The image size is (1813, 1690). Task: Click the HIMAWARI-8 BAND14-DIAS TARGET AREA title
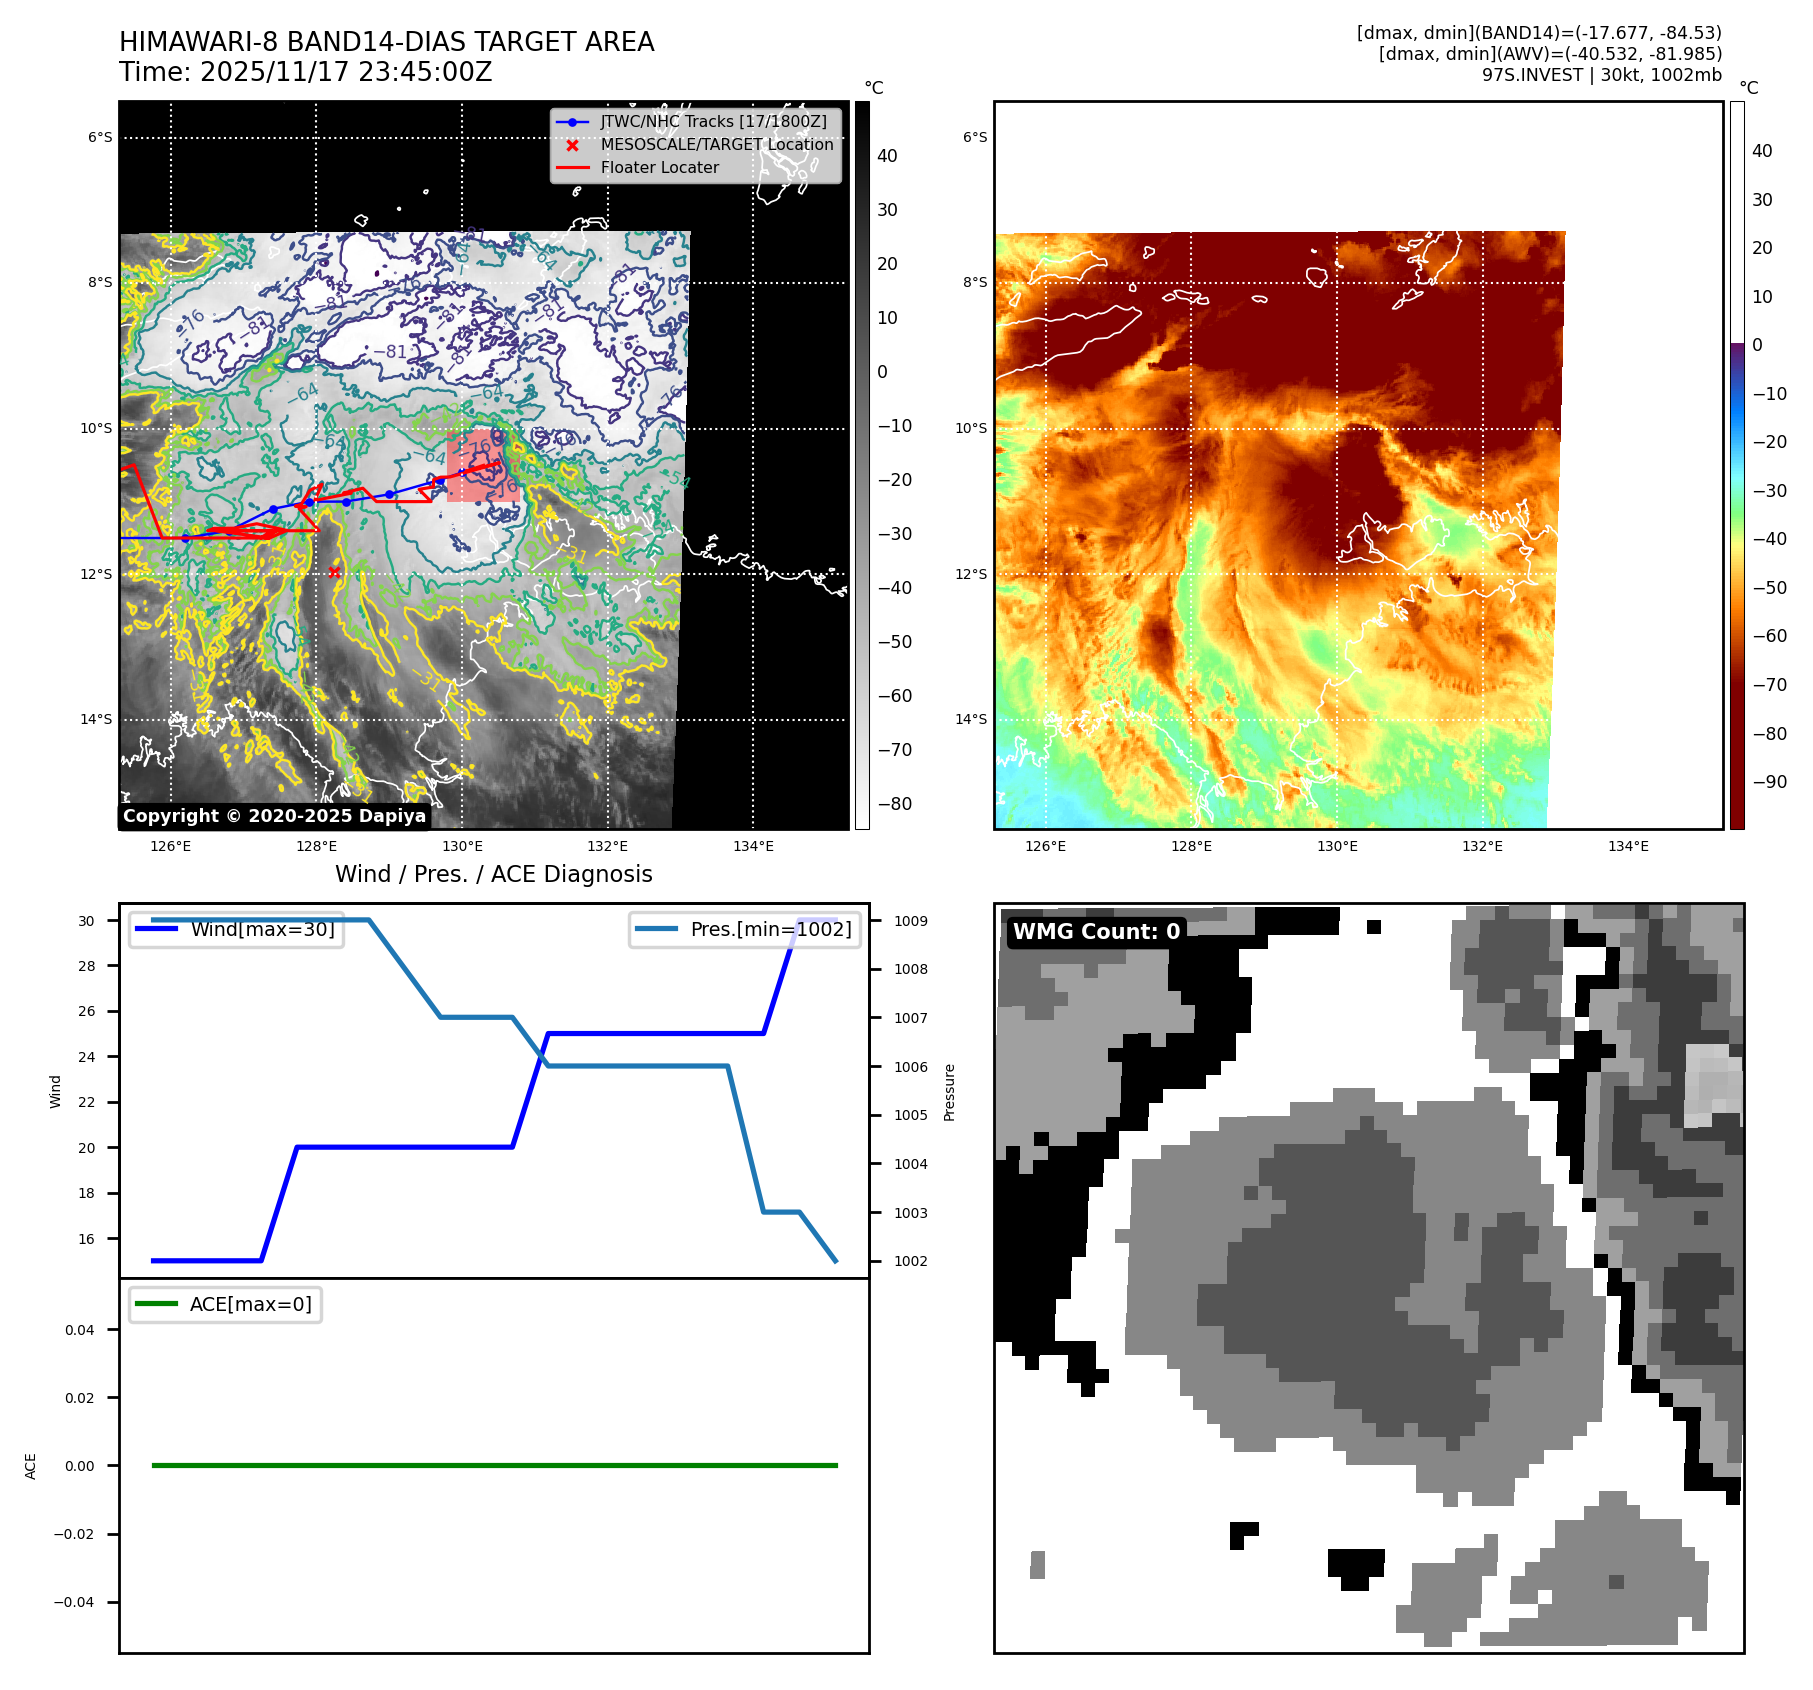click(386, 42)
